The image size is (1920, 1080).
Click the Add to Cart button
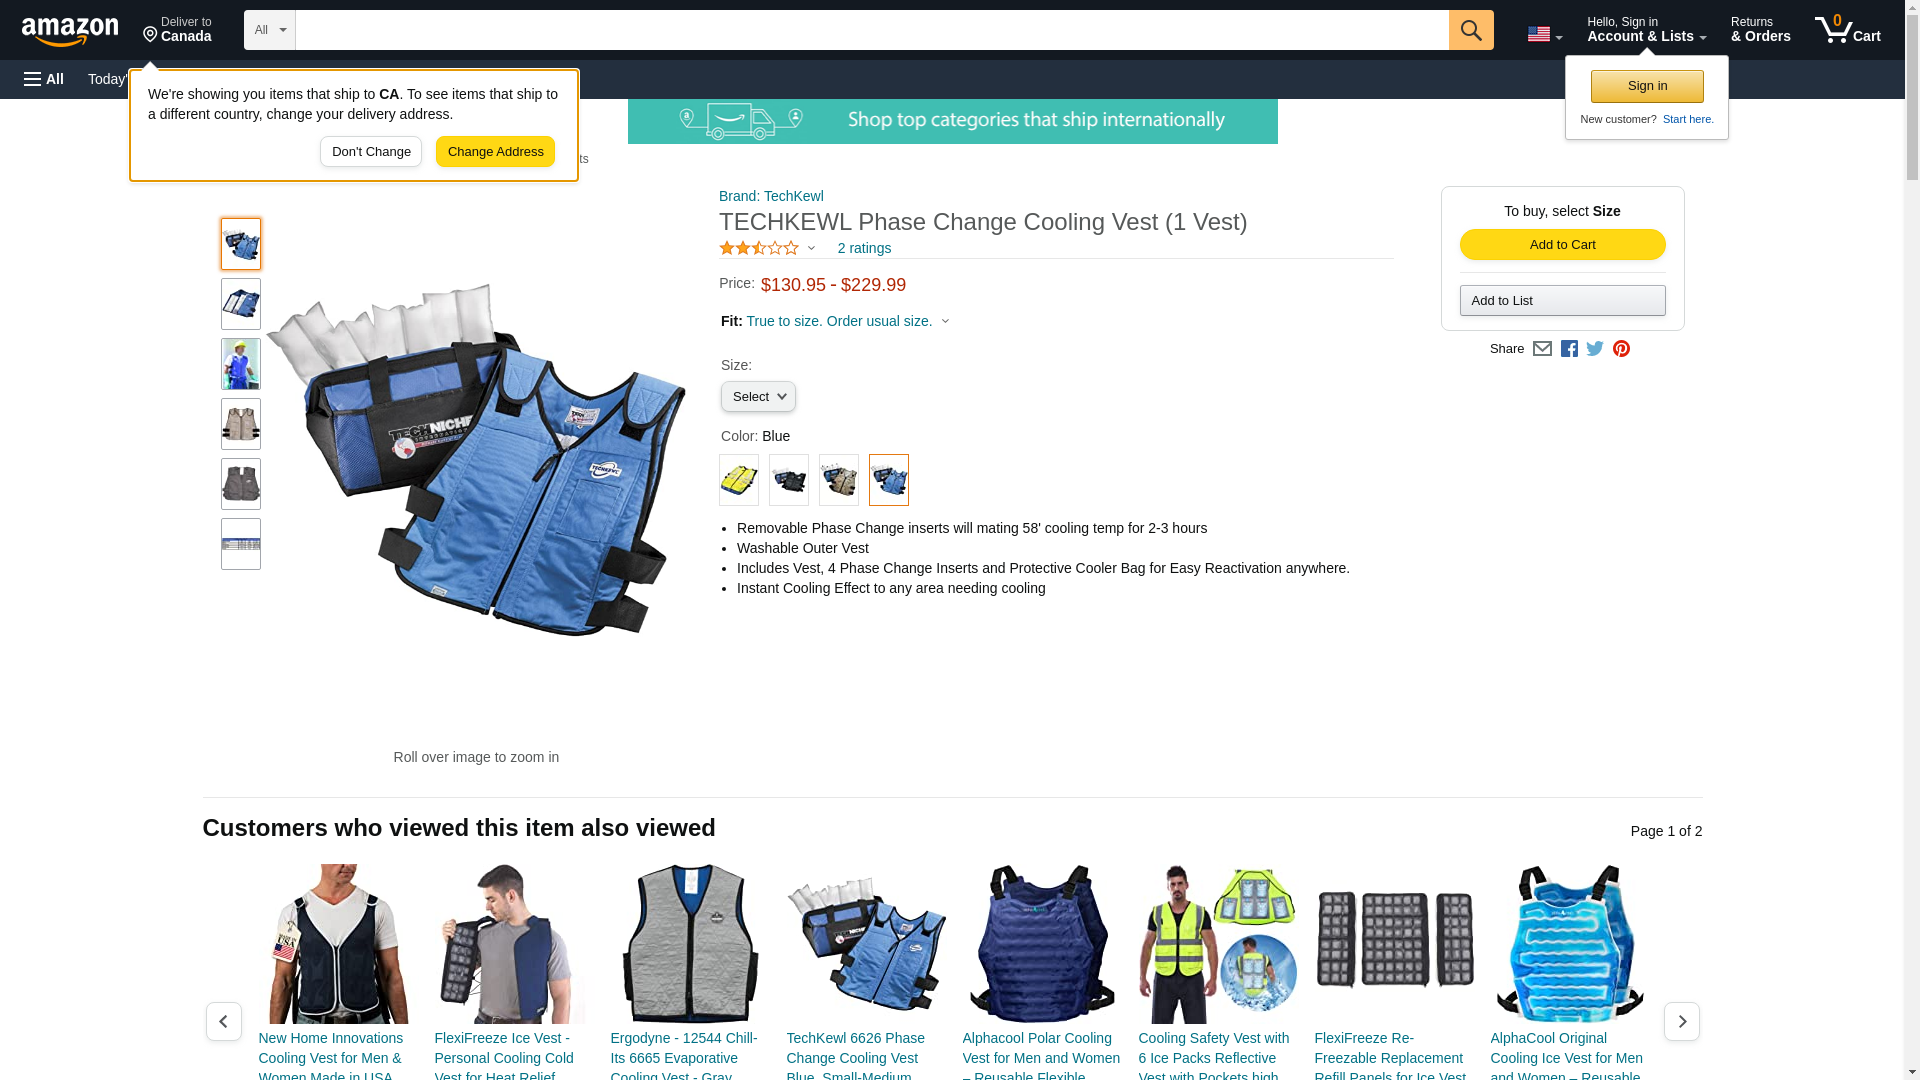tap(1562, 245)
